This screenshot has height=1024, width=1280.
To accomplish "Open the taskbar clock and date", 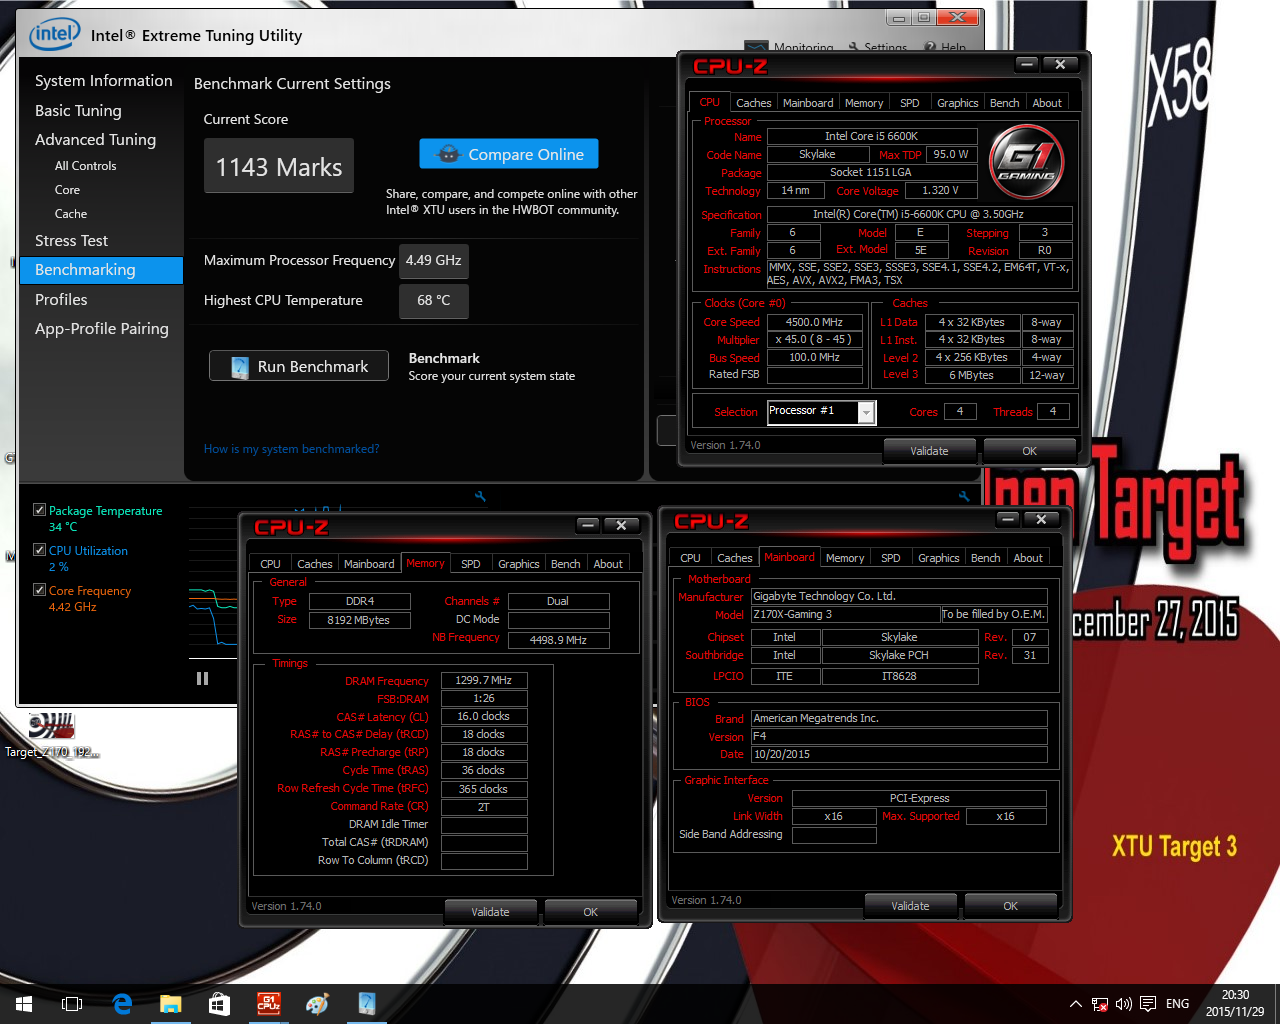I will (1235, 1003).
